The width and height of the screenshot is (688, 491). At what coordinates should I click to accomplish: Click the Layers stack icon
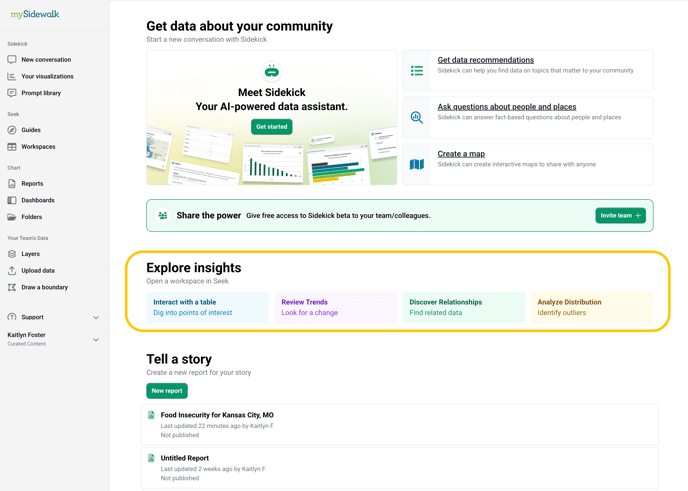point(12,254)
